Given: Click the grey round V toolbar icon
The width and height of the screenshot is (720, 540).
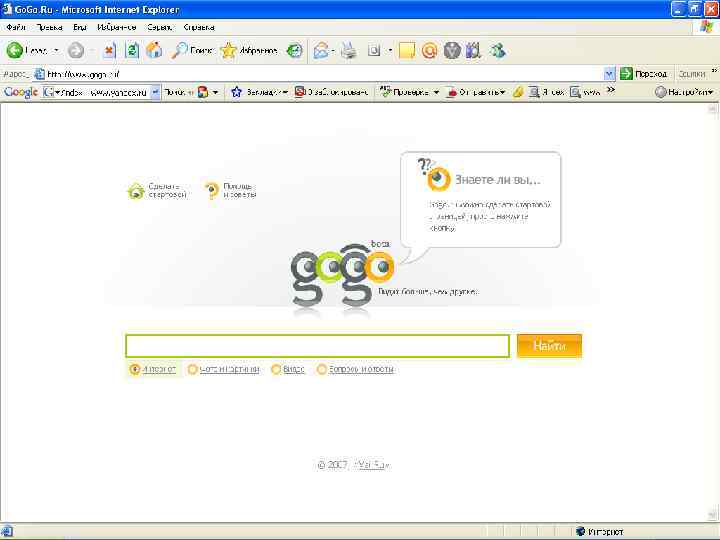Looking at the screenshot, I should point(452,51).
